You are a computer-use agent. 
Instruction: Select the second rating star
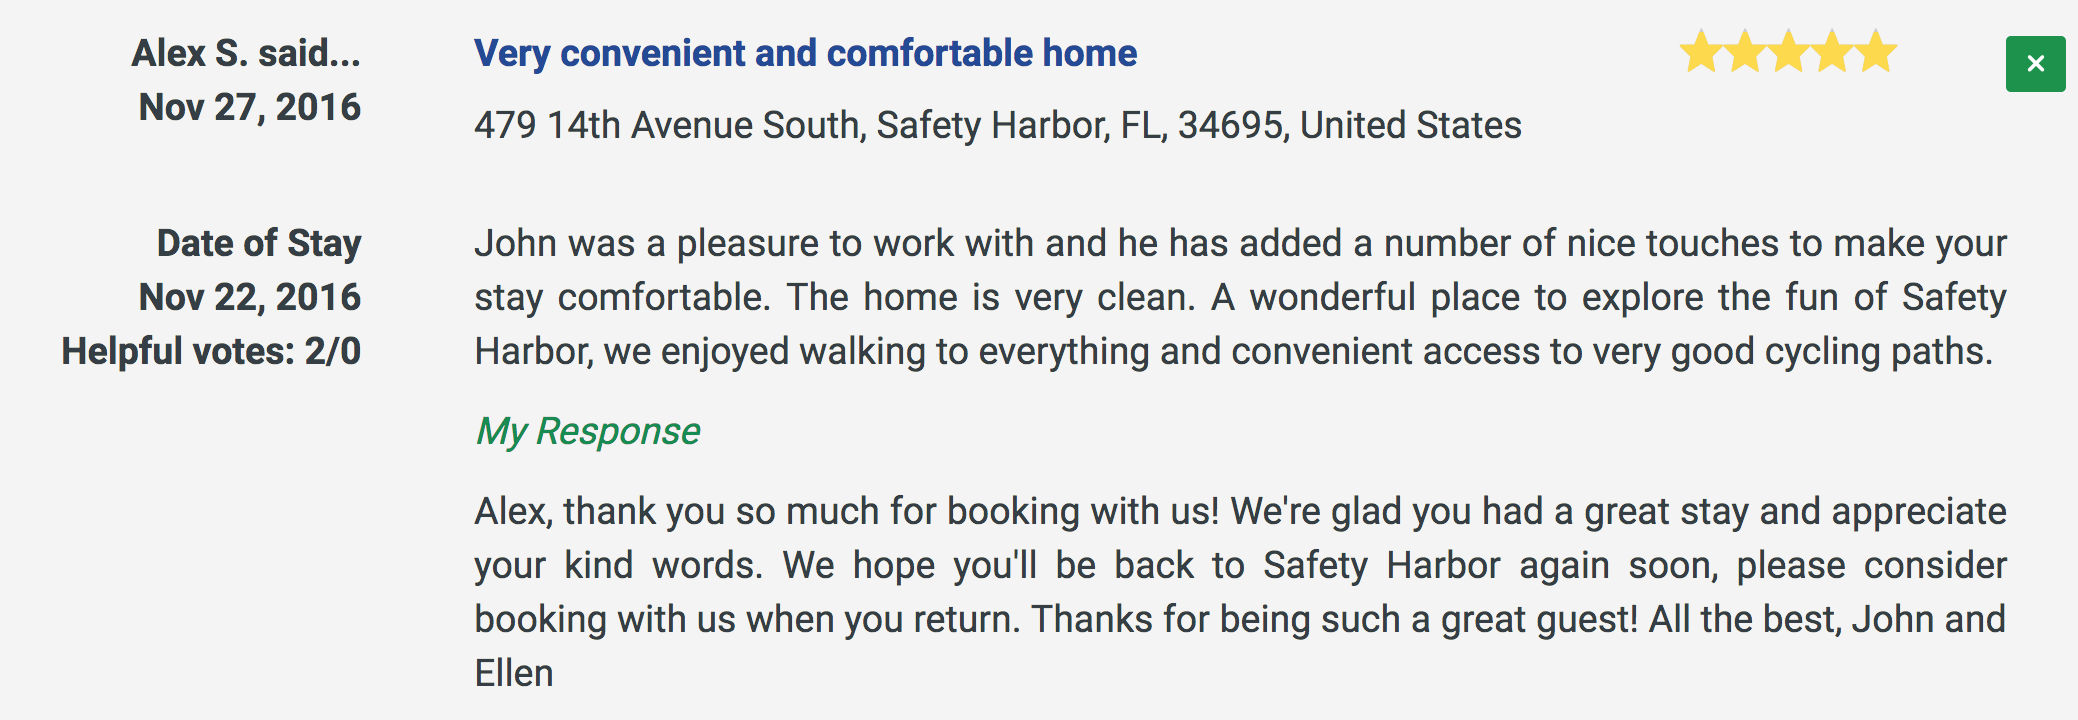coord(1744,51)
